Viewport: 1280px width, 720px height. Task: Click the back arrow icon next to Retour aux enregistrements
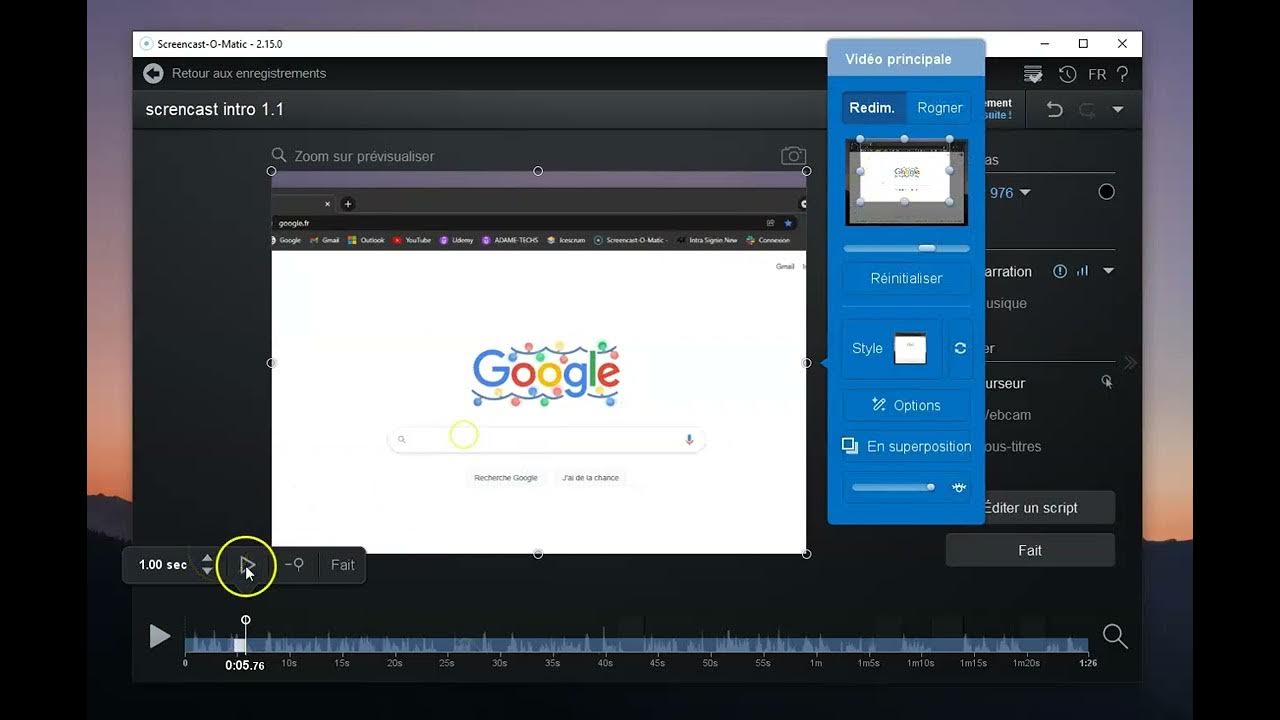coord(153,73)
